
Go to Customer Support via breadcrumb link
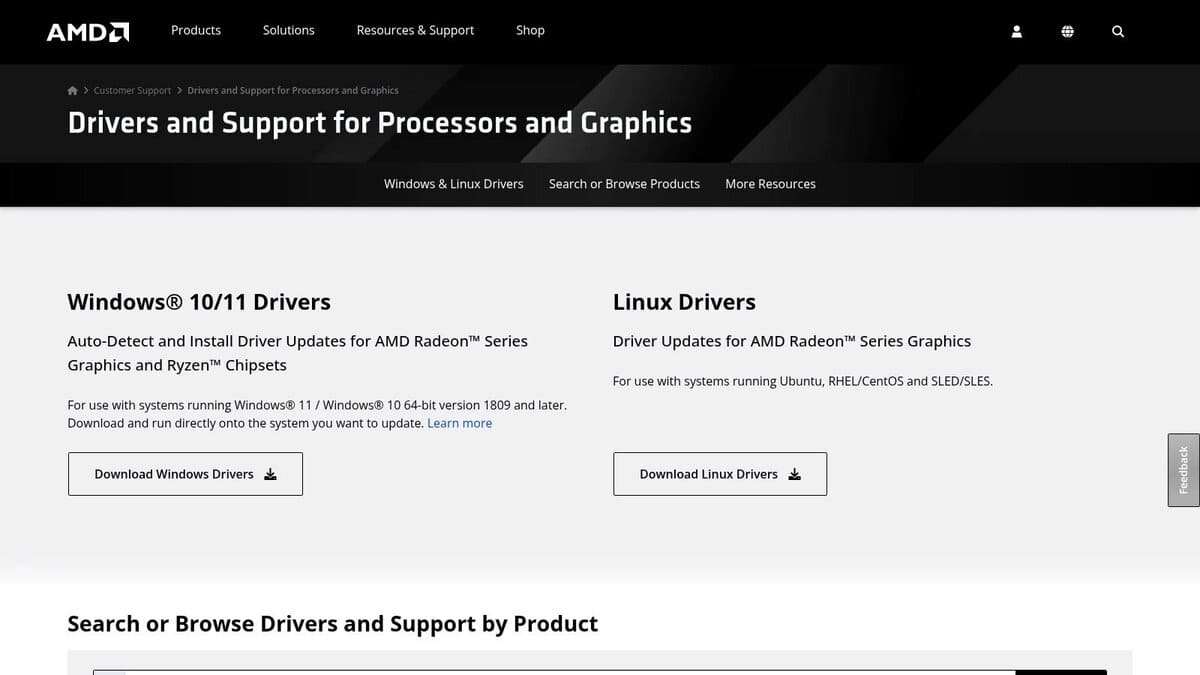pyautogui.click(x=131, y=90)
